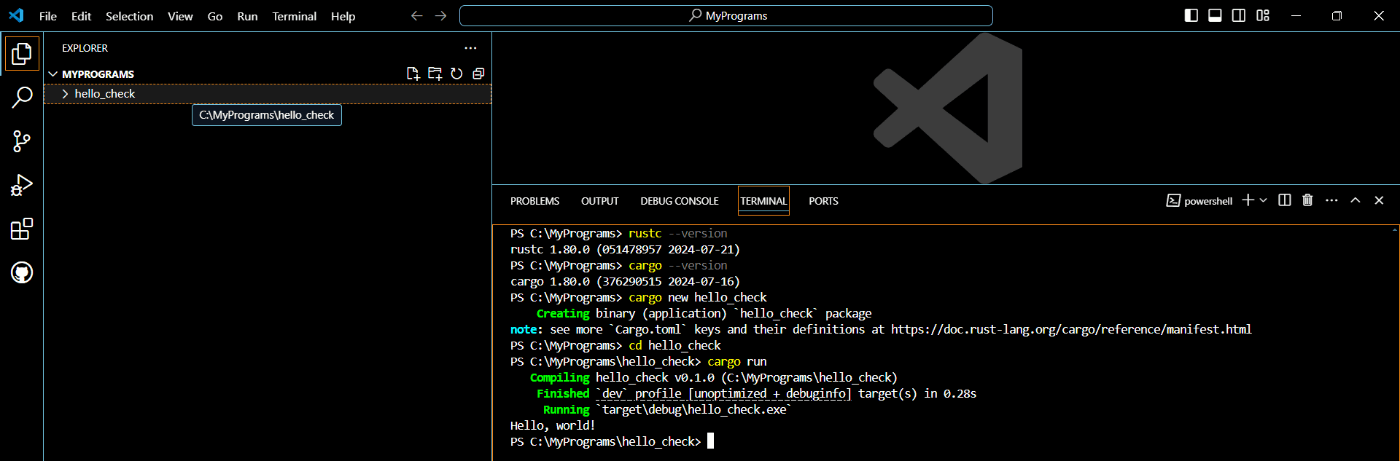Open the GitHub view in activity bar
1400x461 pixels.
point(21,273)
